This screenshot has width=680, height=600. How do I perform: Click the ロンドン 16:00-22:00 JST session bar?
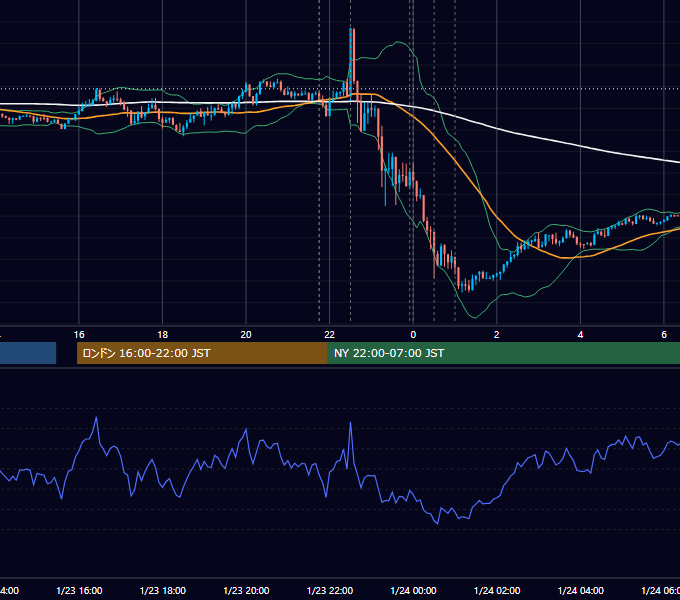pyautogui.click(x=202, y=353)
